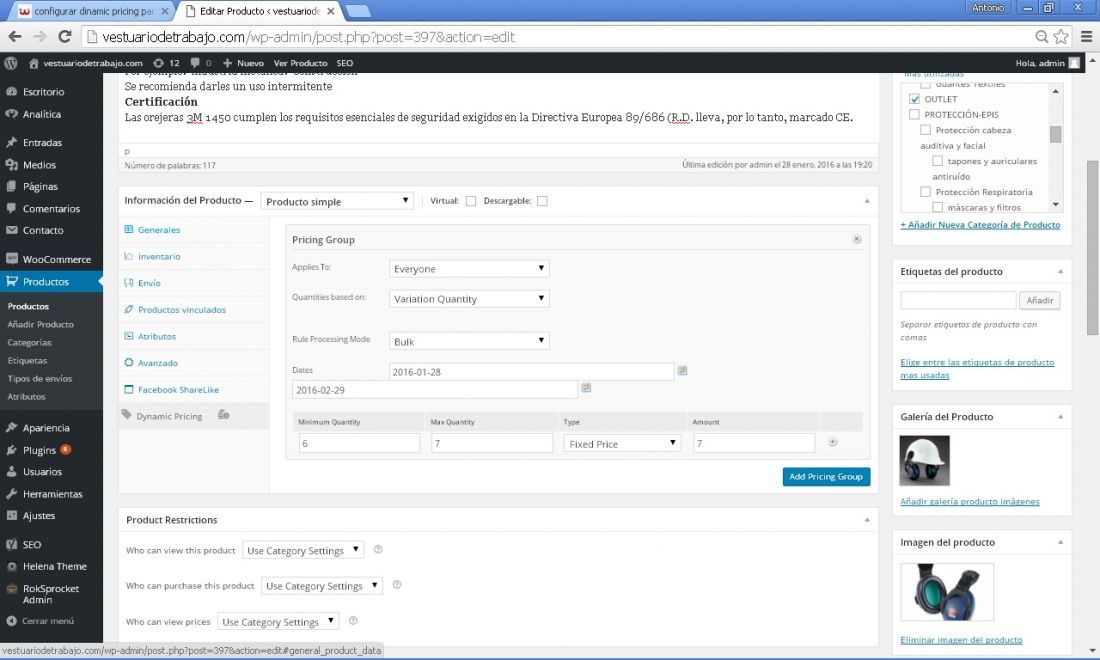Check máscaras y filtros category
Screen dimensions: 1100x660
tap(937, 207)
